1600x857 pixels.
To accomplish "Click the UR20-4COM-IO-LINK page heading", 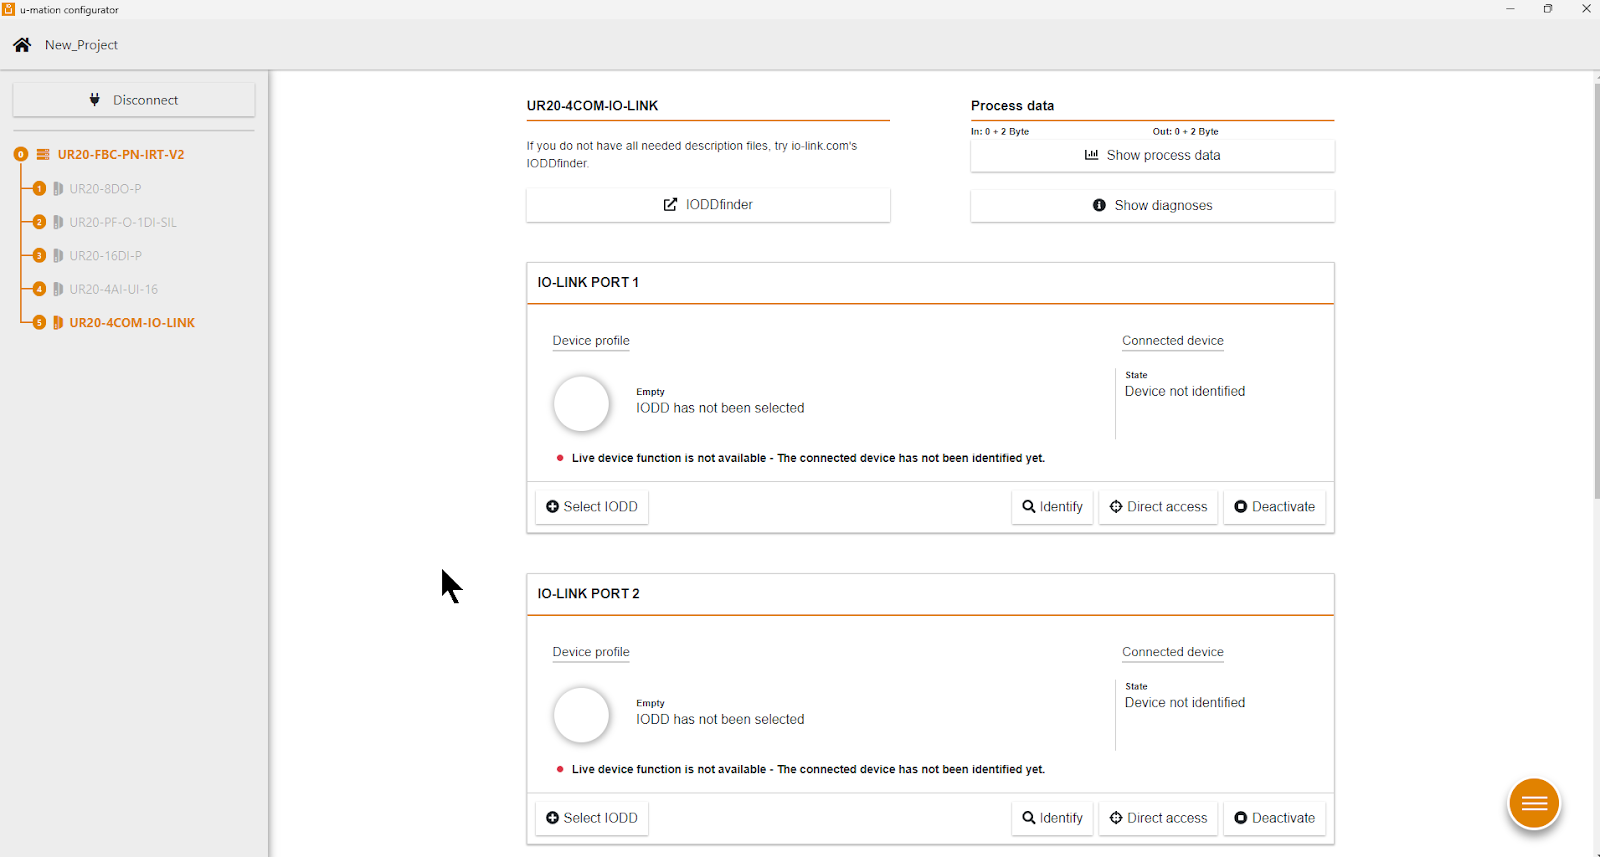I will pos(592,106).
